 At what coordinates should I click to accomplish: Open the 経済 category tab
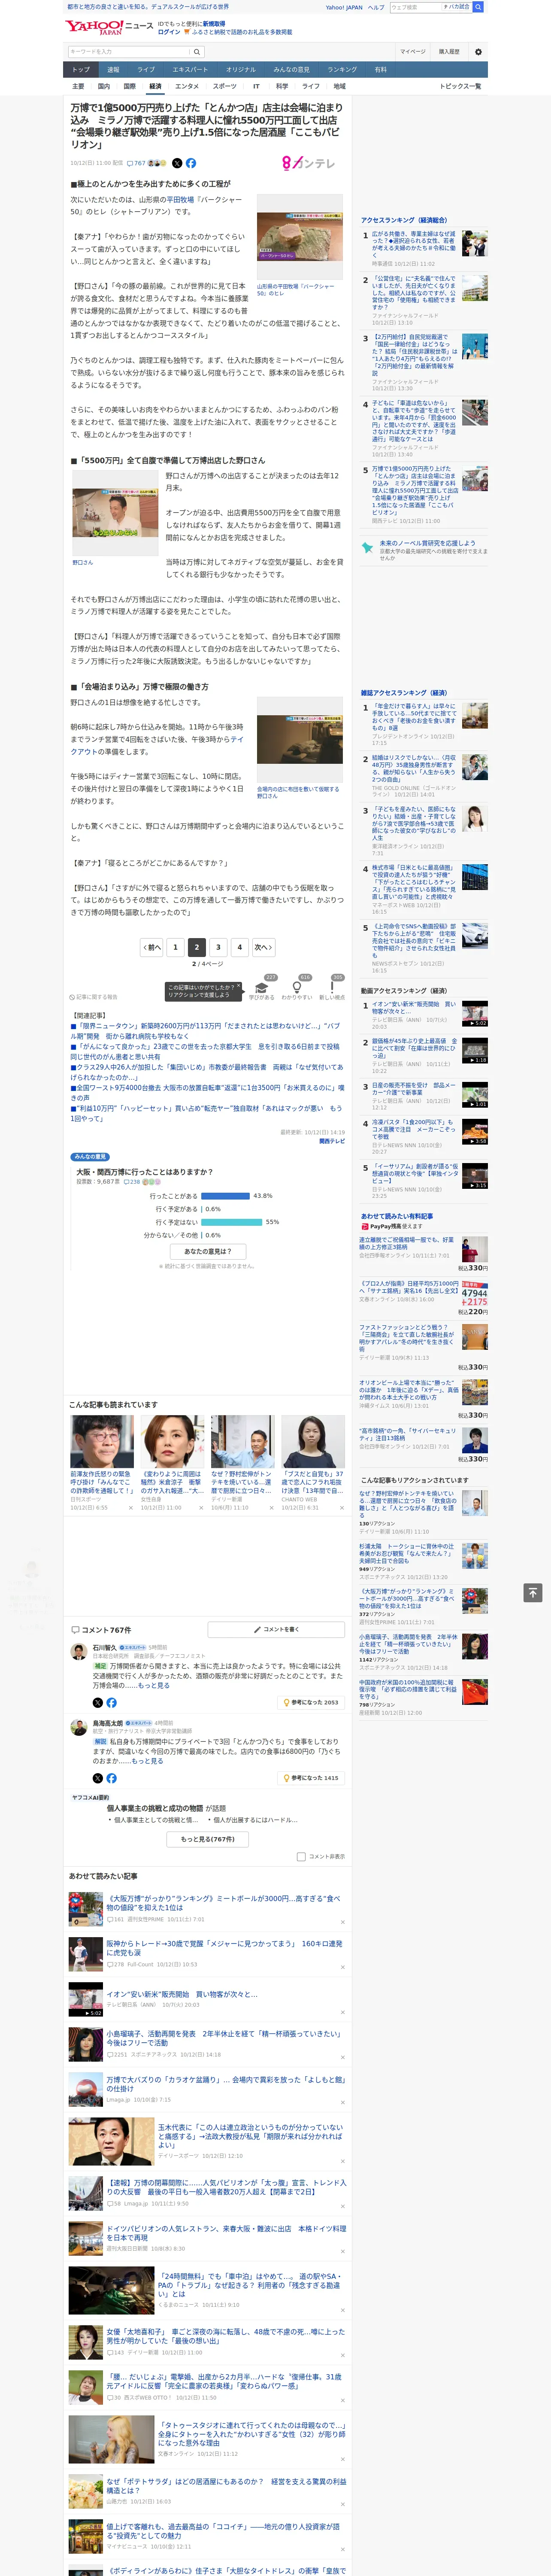click(155, 86)
